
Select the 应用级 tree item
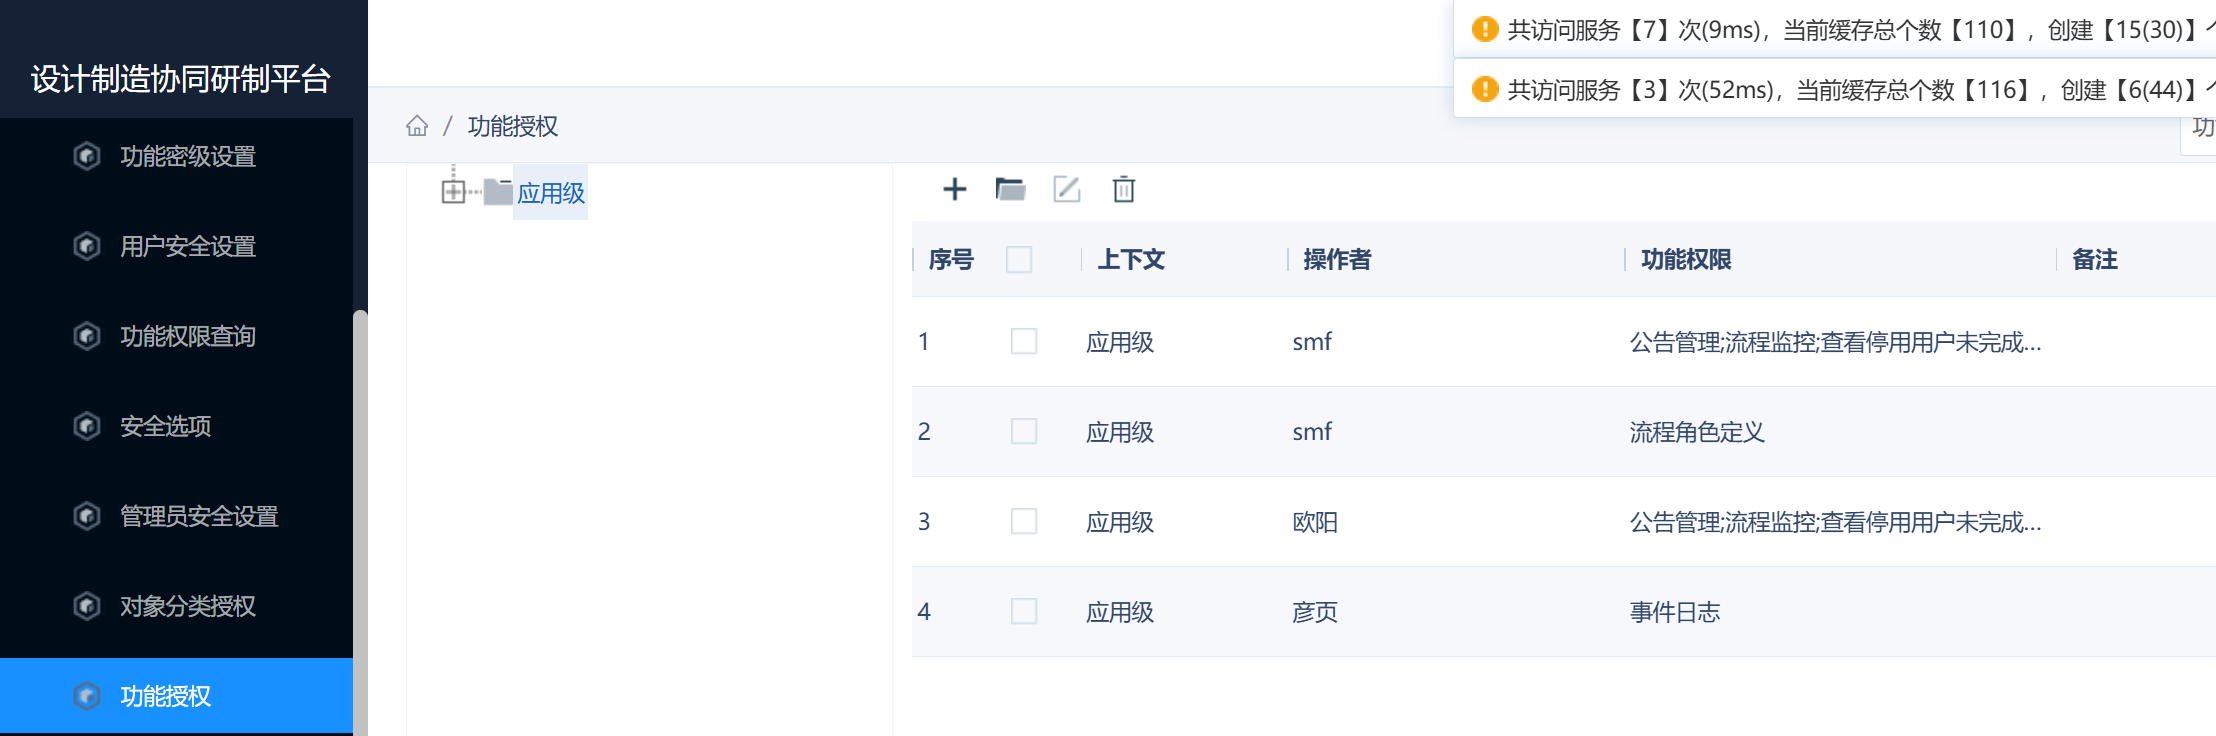551,193
